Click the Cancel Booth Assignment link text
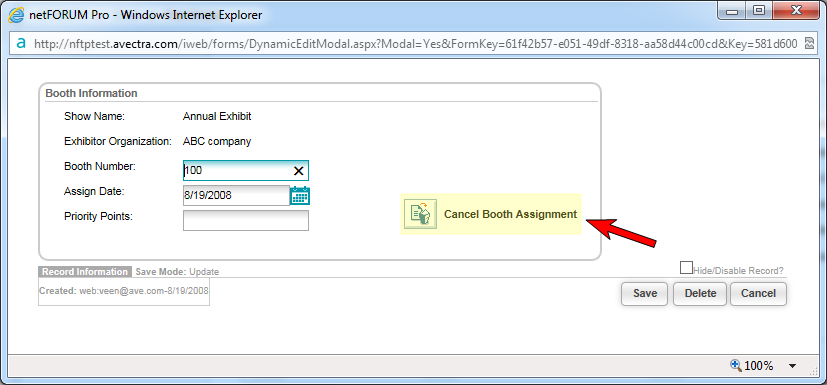 [511, 215]
